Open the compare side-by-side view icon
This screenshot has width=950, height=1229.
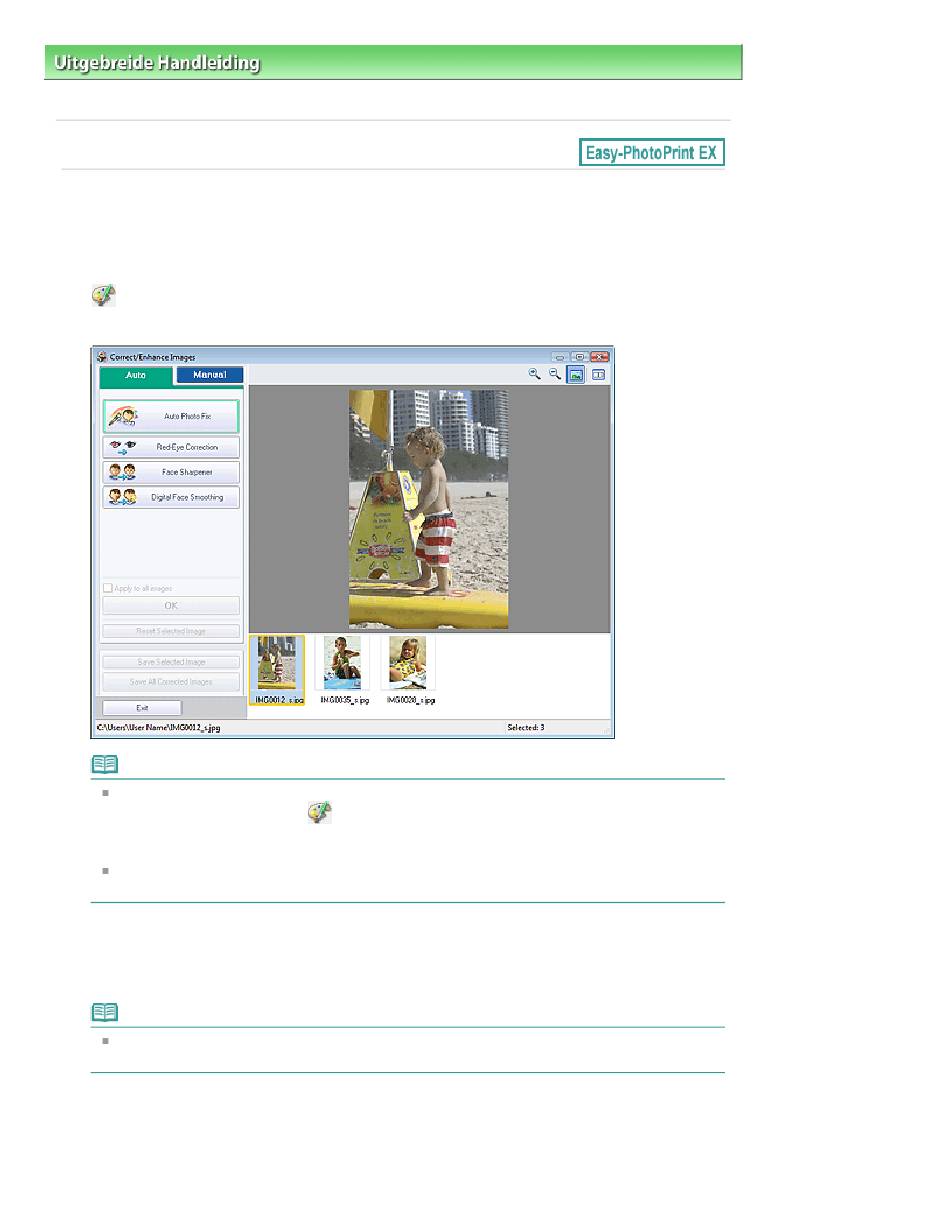[599, 374]
